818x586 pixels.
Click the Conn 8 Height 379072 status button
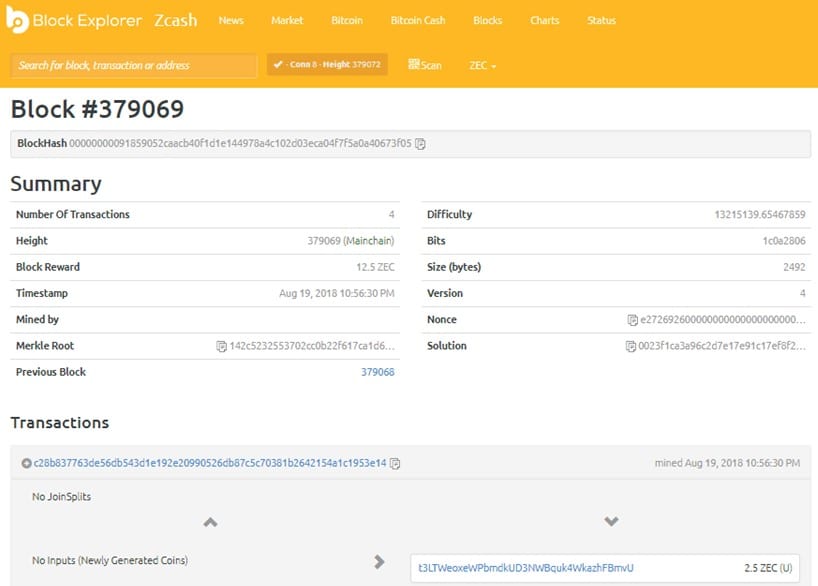(x=327, y=64)
